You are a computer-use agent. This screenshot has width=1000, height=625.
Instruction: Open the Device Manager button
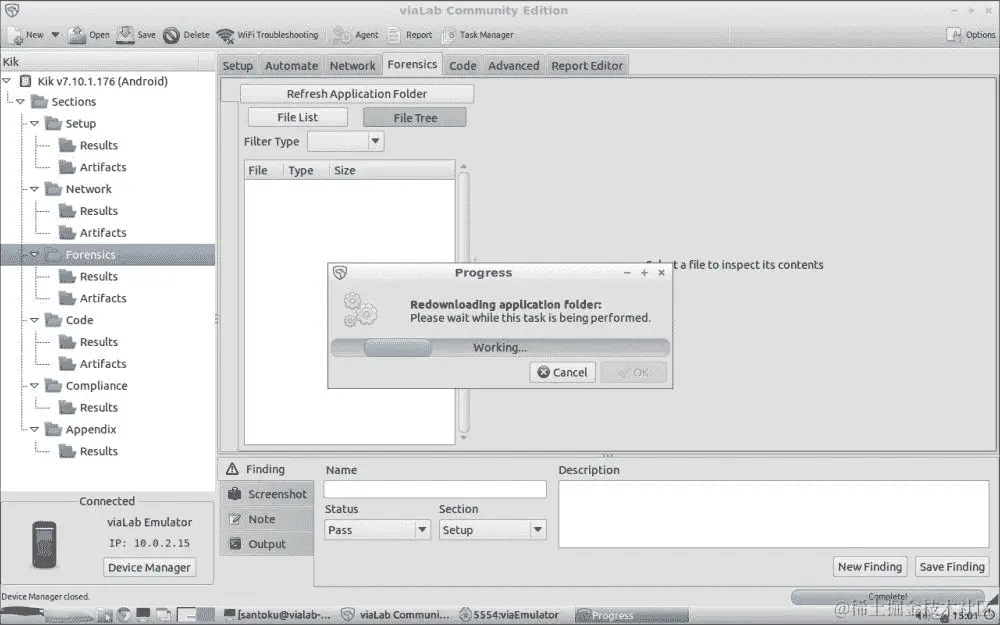[x=149, y=568]
